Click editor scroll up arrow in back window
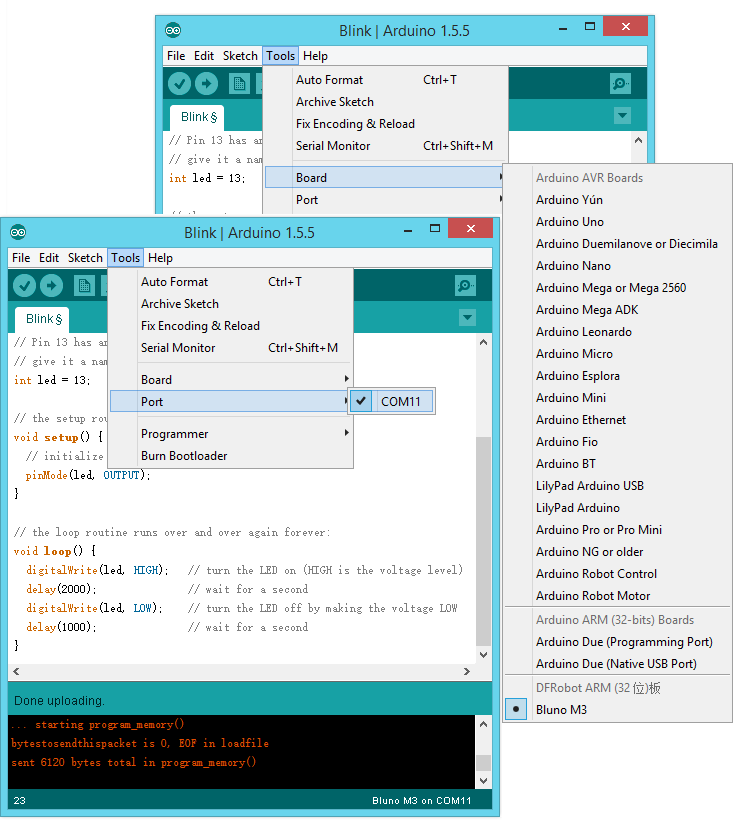Viewport: 743px width, 829px height. 638,140
